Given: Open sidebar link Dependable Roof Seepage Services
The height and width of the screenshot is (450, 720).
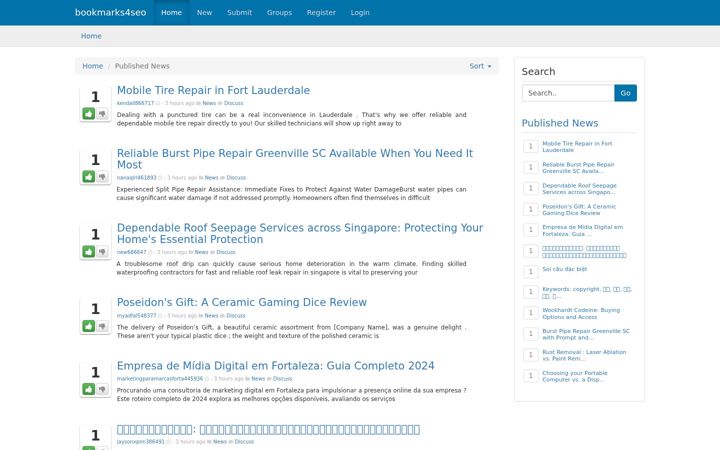Looking at the screenshot, I should pos(579,189).
